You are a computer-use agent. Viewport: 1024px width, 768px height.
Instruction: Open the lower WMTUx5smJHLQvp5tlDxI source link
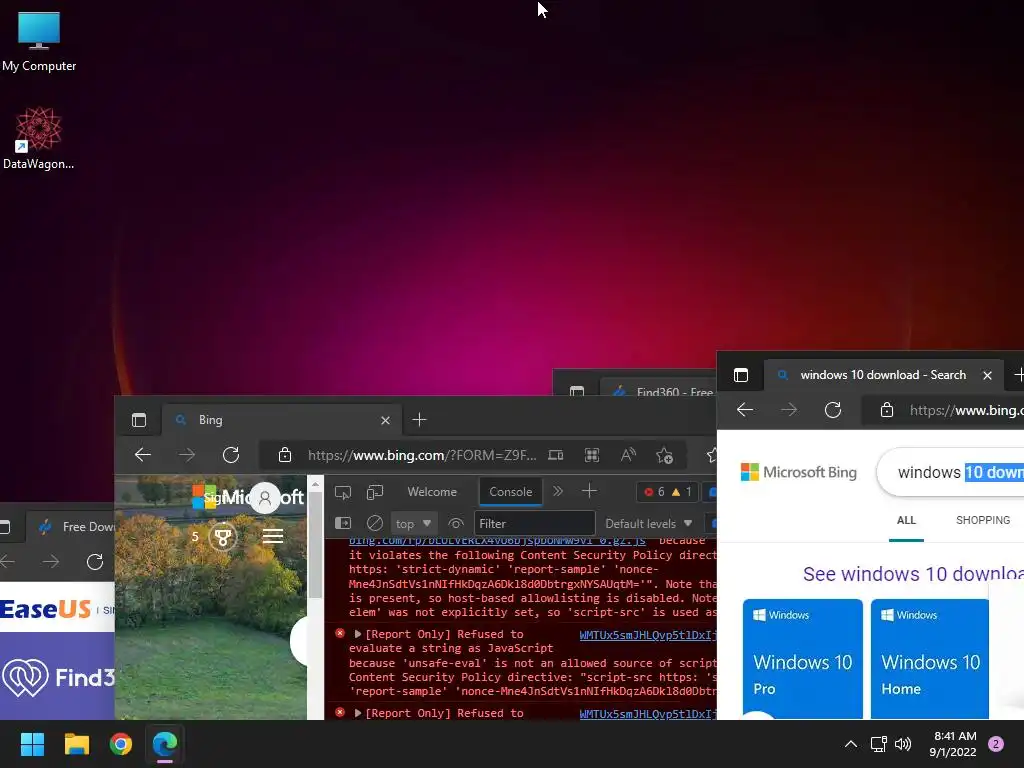647,714
